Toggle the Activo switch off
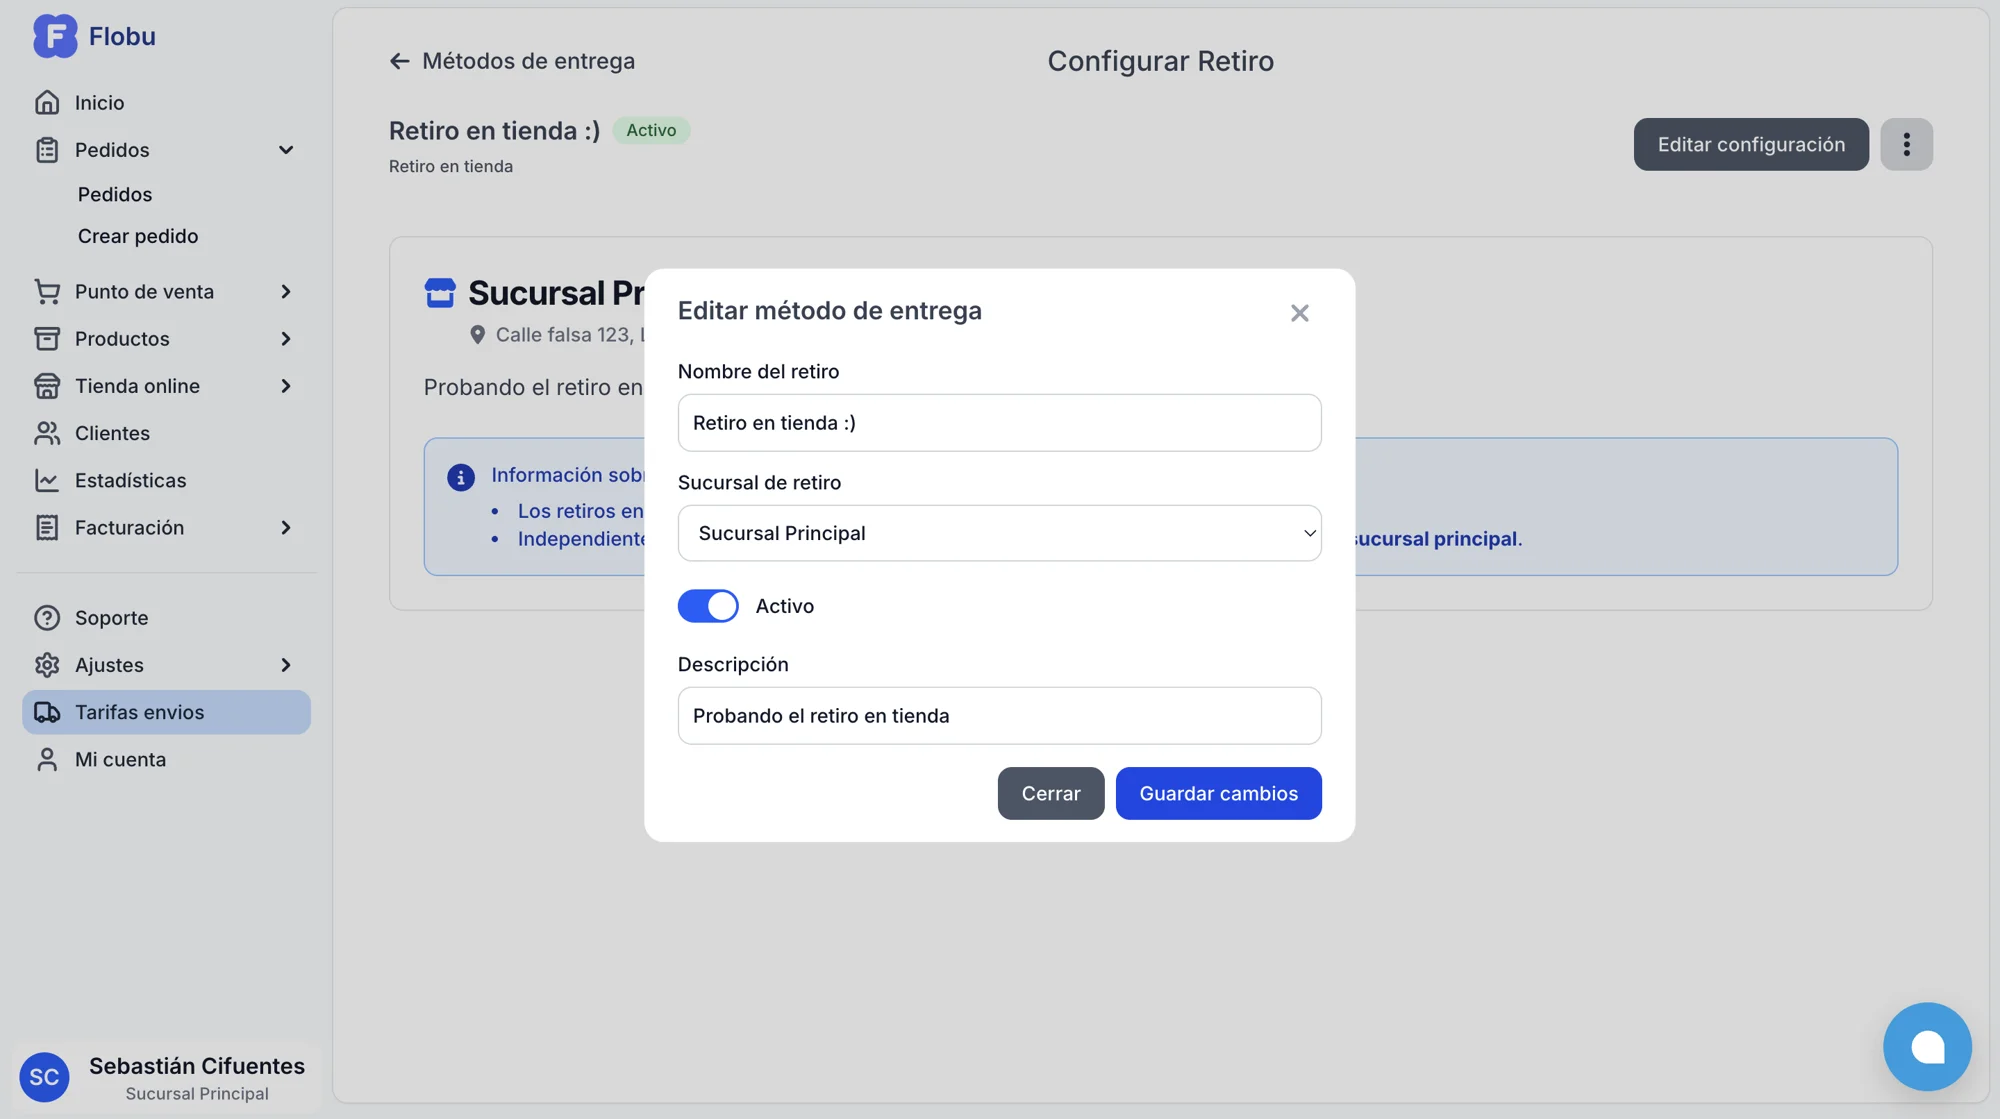The image size is (2000, 1119). [x=708, y=606]
